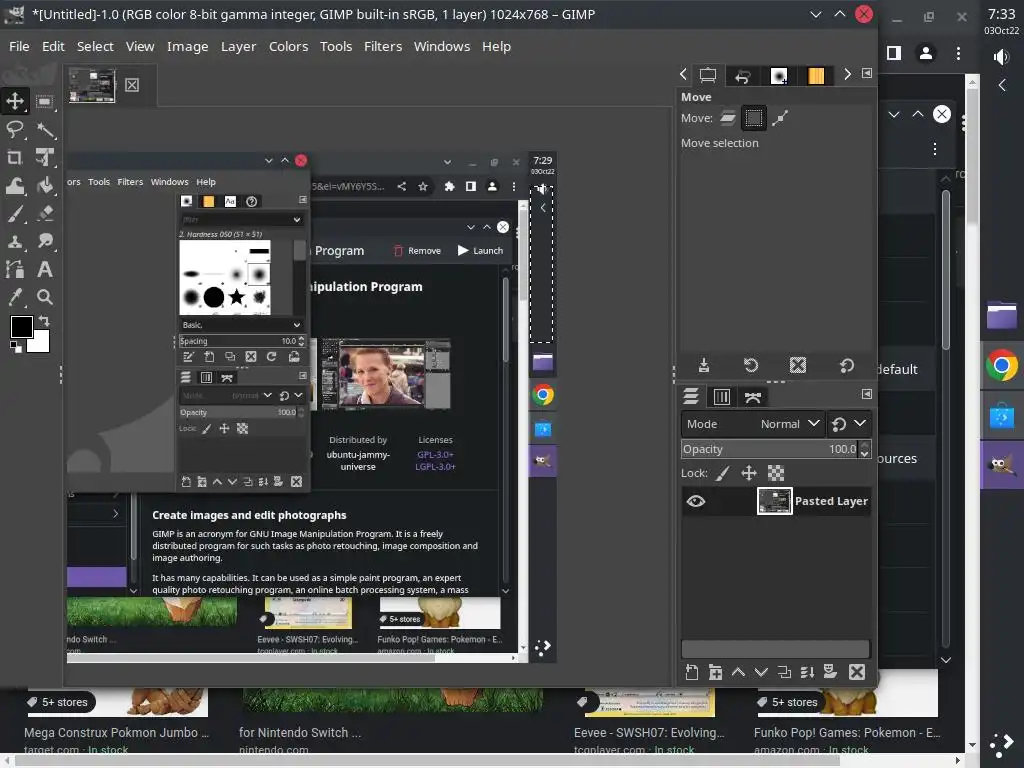Toggle lock pixels for the layer
The width and height of the screenshot is (1024, 768).
(722, 473)
